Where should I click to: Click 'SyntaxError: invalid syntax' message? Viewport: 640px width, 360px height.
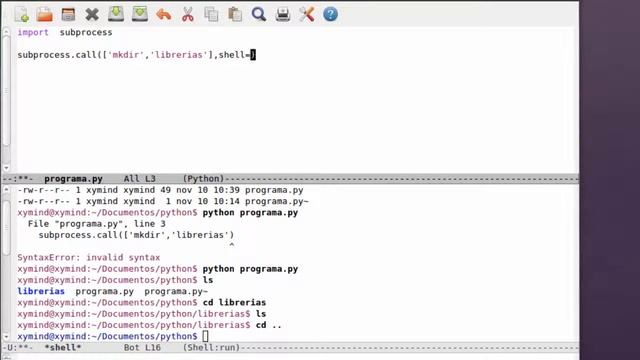pos(89,258)
